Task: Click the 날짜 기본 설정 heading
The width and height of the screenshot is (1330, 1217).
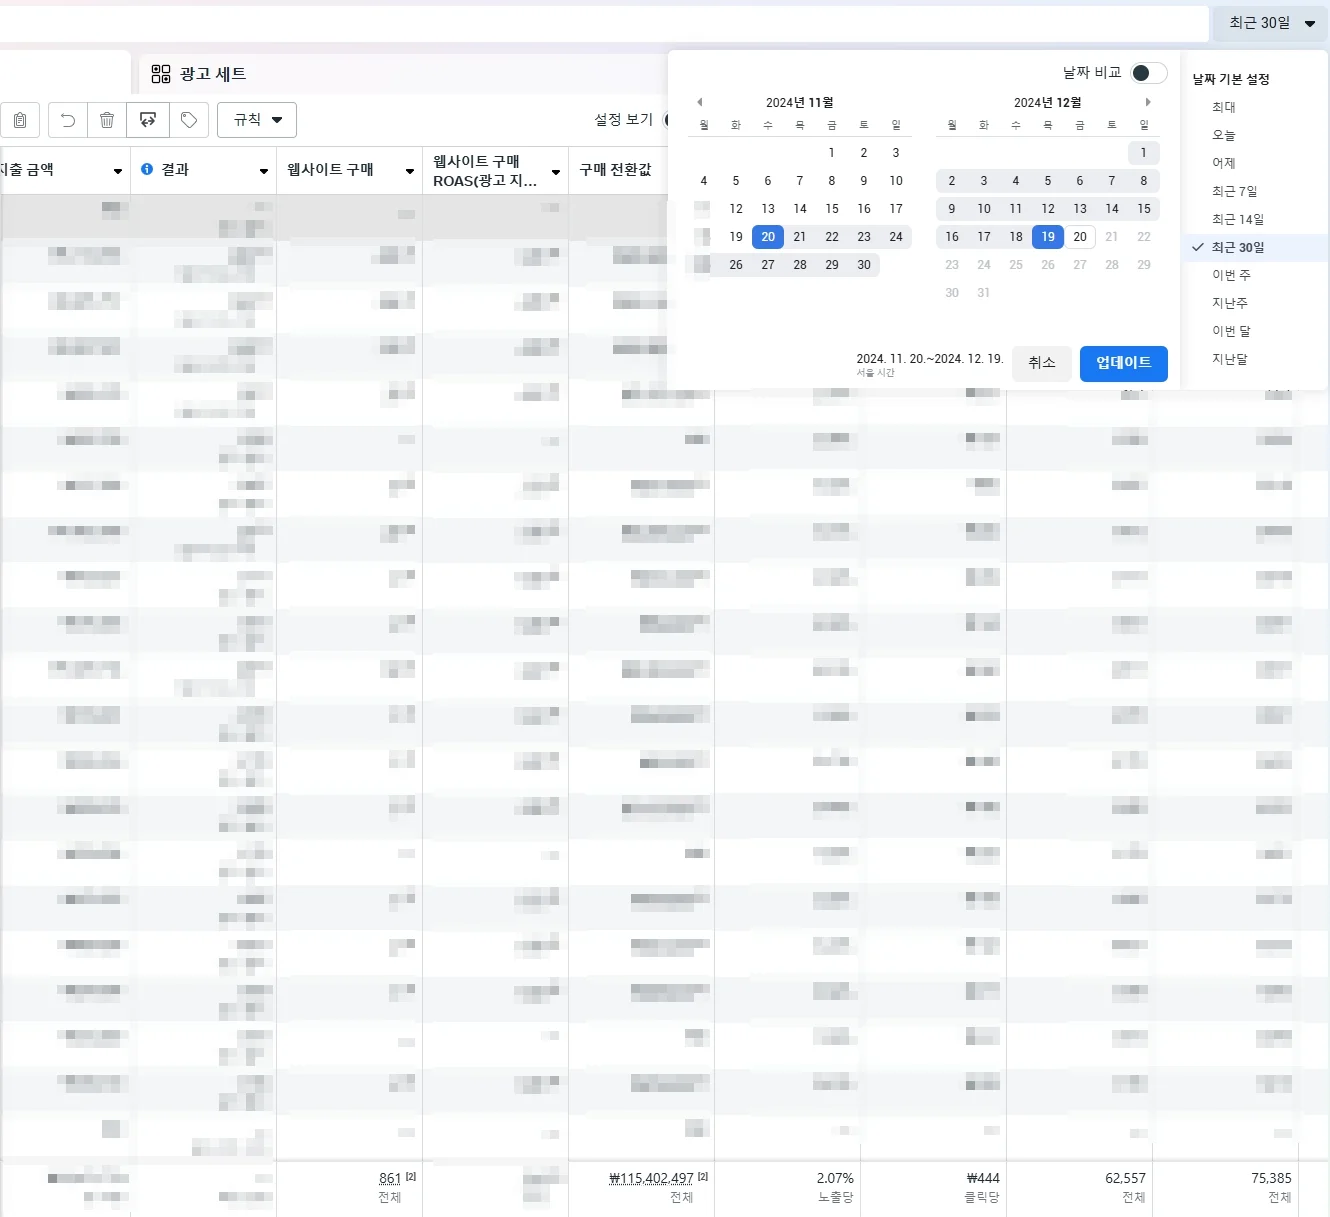Action: (1231, 79)
